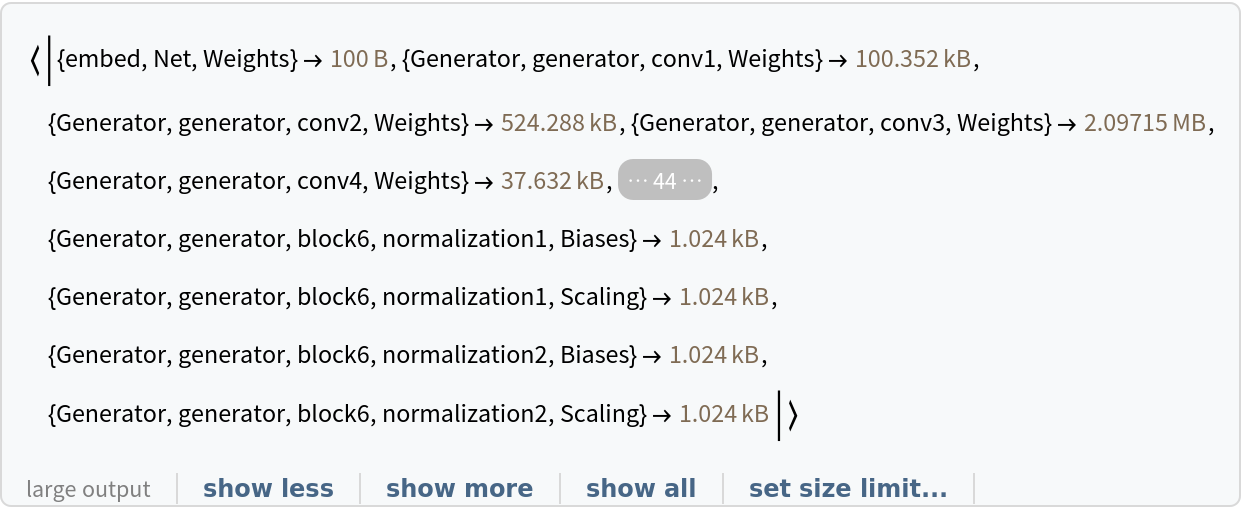Click the {embed, Net, Weights} key
Viewport: 1242px width, 508px height.
tap(177, 60)
